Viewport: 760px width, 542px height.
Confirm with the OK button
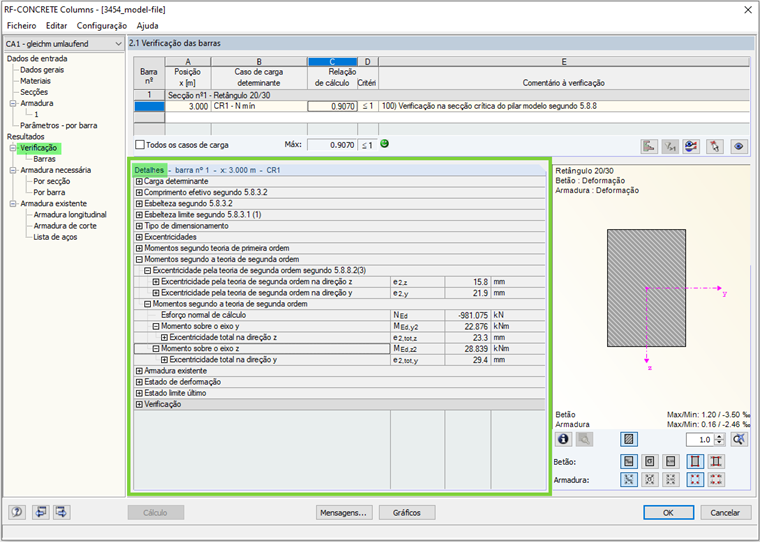coord(668,512)
